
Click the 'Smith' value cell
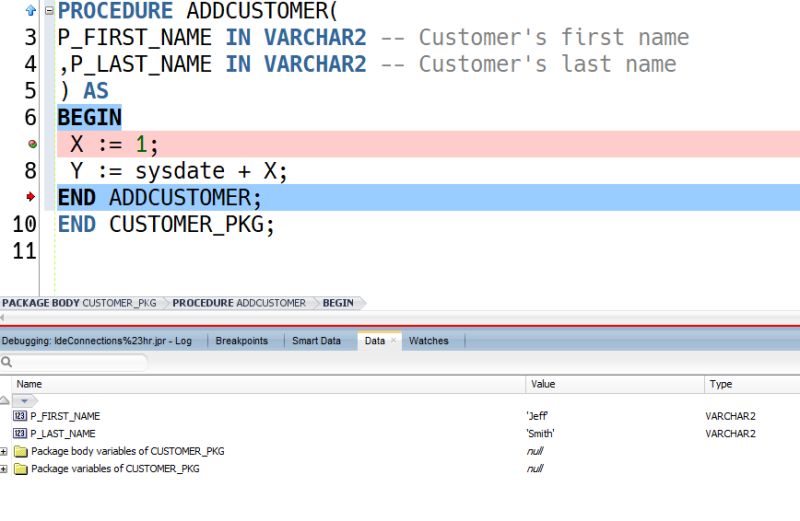(540, 433)
